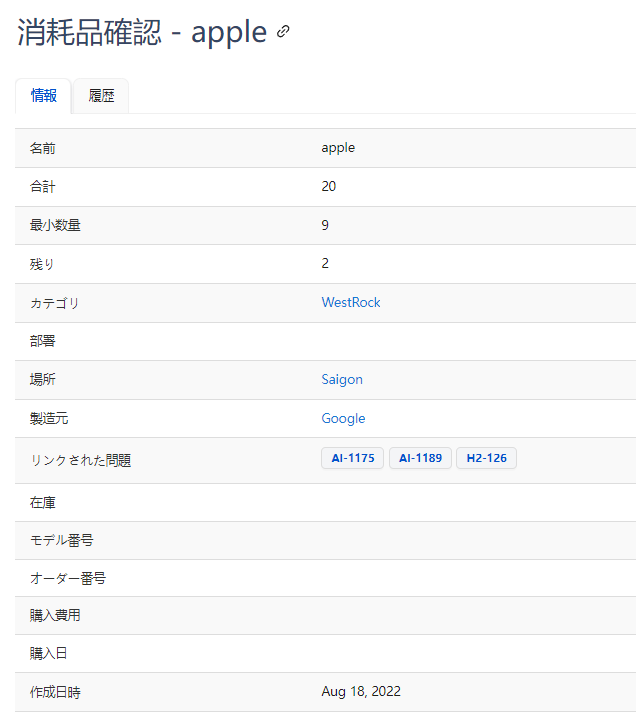The image size is (636, 718).
Task: Click the page heading 消耗品確認 - apple
Action: point(142,32)
